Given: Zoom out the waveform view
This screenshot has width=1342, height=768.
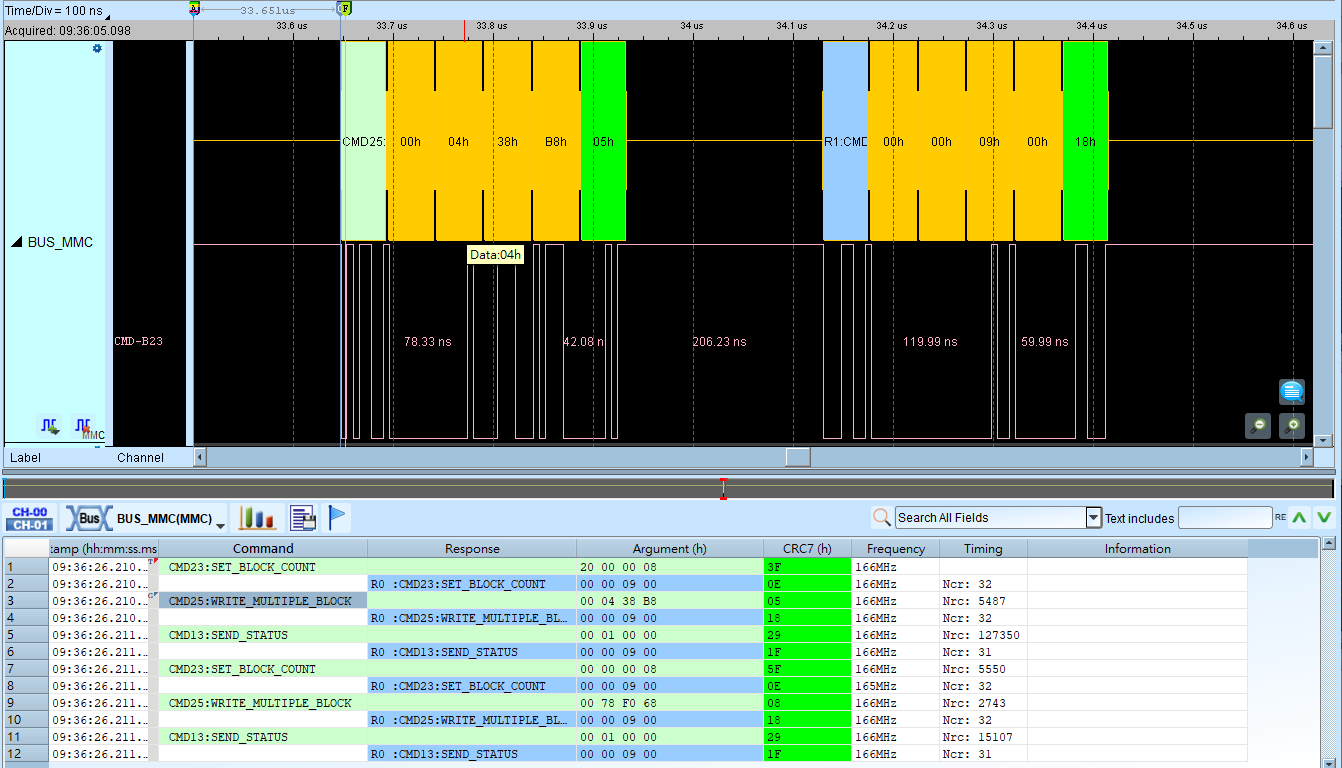Looking at the screenshot, I should tap(1258, 425).
